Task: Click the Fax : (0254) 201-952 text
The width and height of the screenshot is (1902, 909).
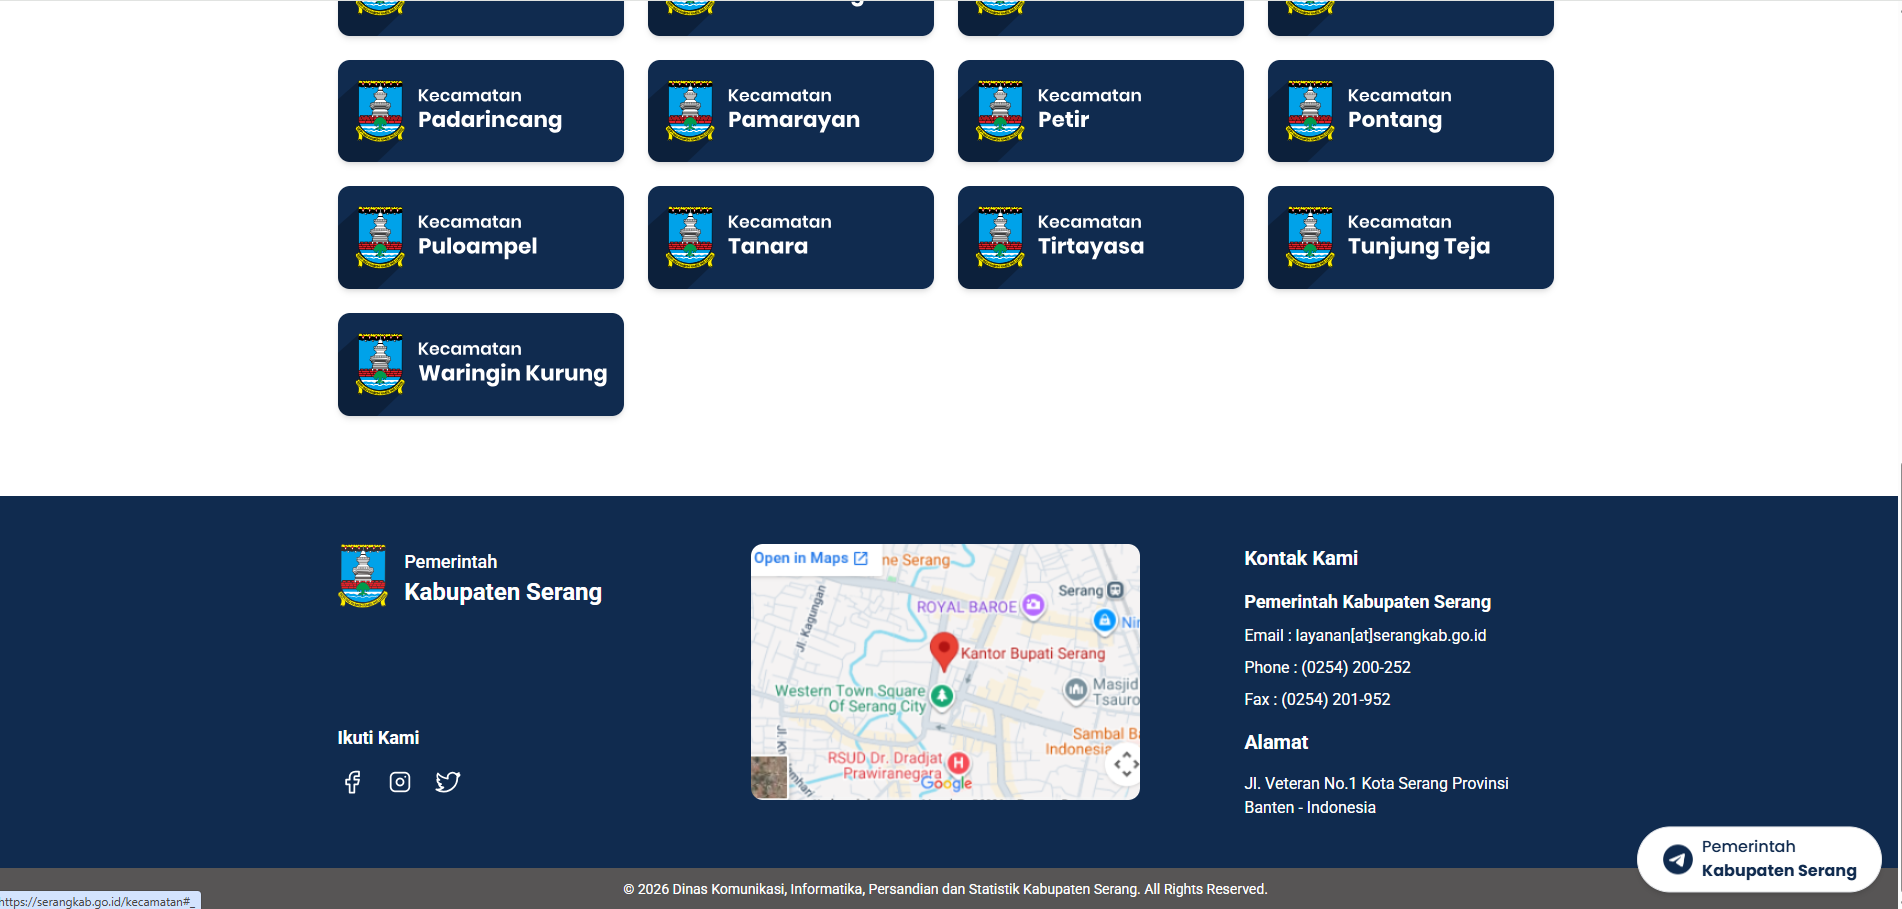Action: [x=1317, y=699]
